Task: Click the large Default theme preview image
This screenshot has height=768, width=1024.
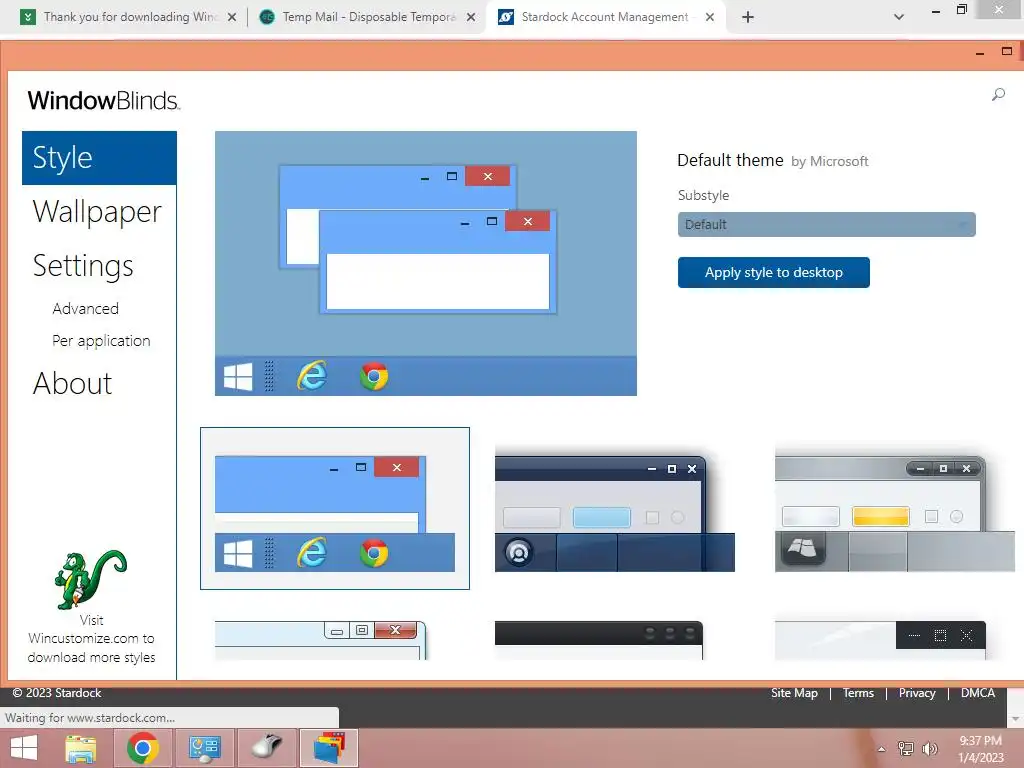Action: pos(426,263)
